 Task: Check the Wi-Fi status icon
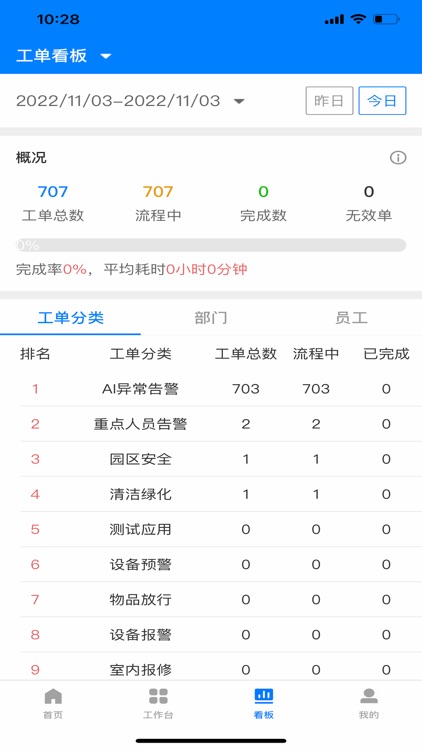(357, 19)
